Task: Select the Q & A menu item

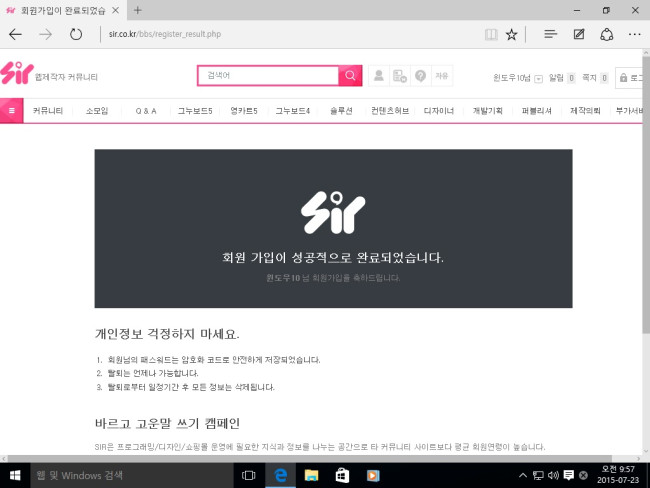Action: coord(146,111)
